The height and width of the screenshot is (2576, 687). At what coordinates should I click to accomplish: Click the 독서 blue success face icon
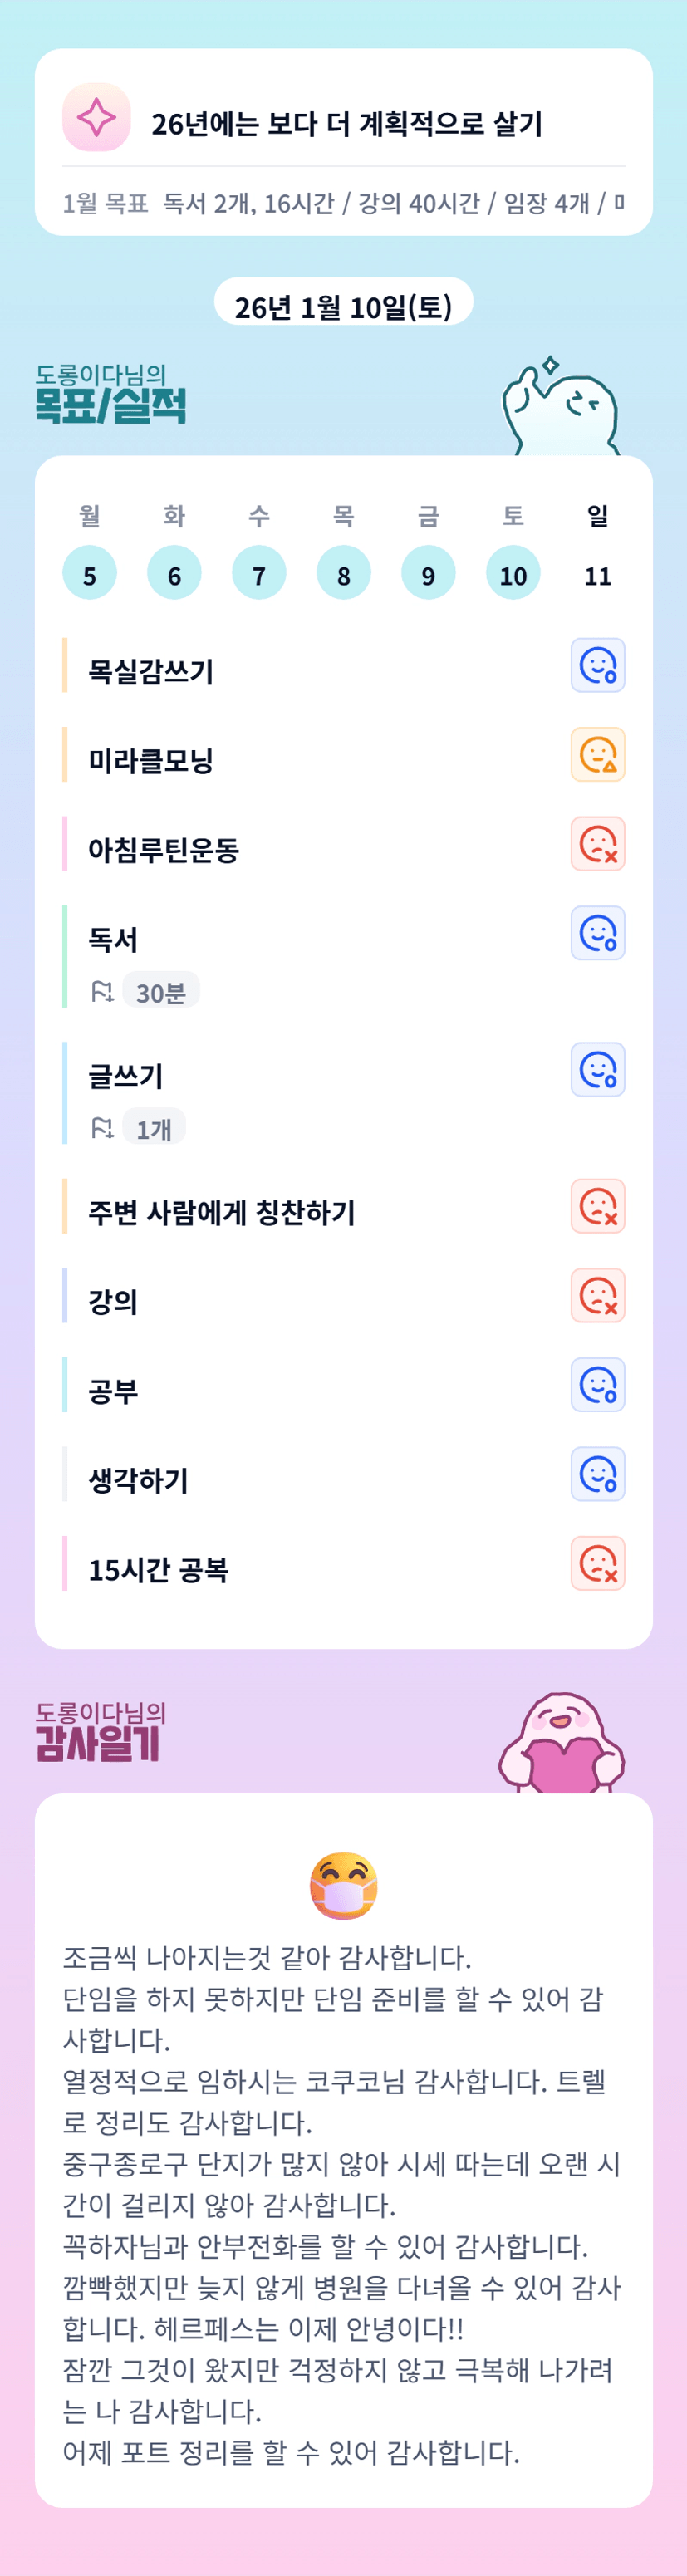pos(598,933)
